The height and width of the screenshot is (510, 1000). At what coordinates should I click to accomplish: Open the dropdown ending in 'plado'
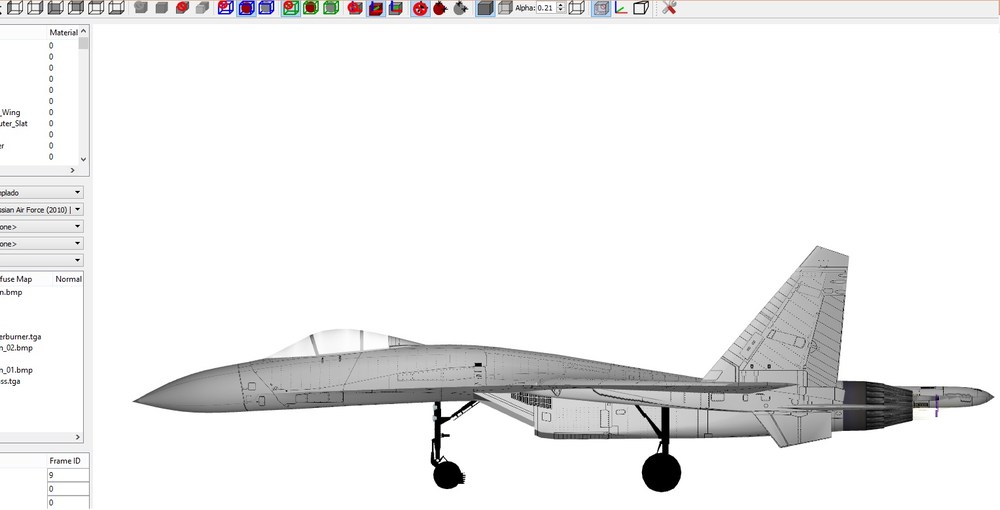[x=41, y=192]
